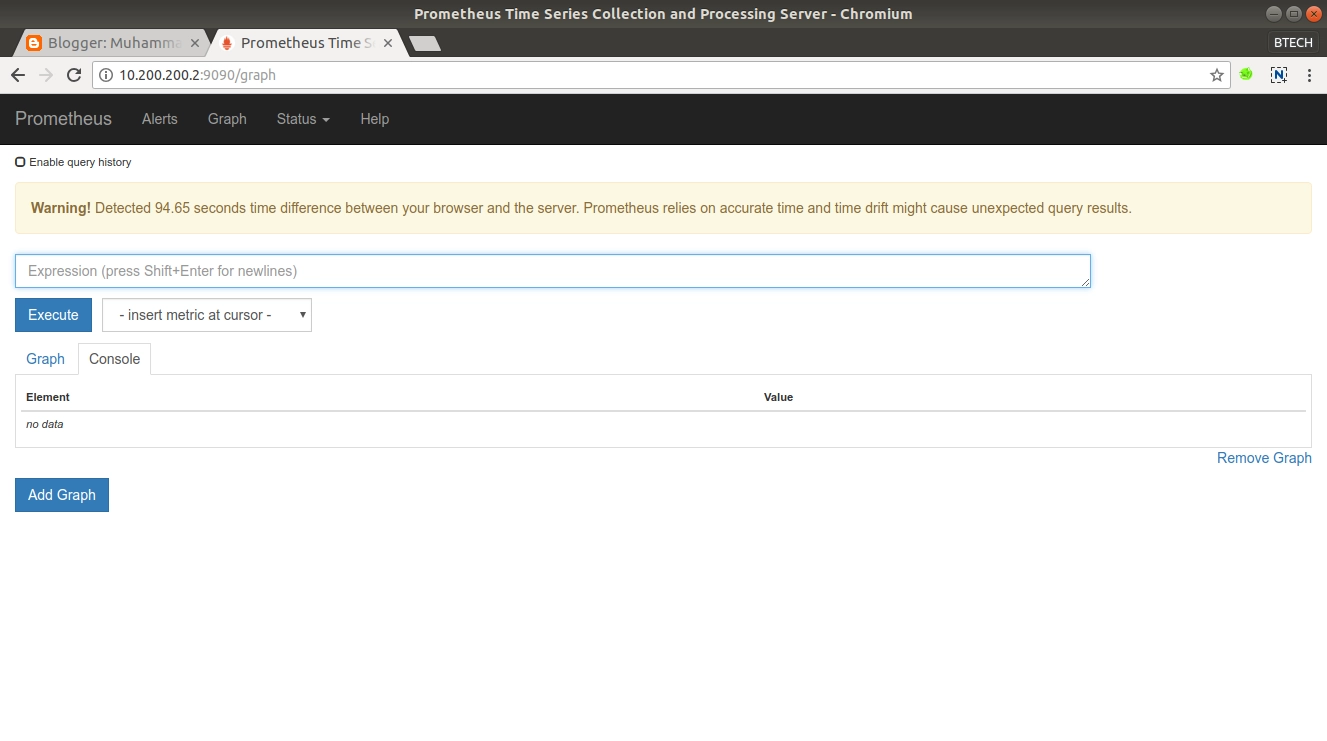Click site information icon in address bar
Image resolution: width=1327 pixels, height=741 pixels.
[x=106, y=75]
